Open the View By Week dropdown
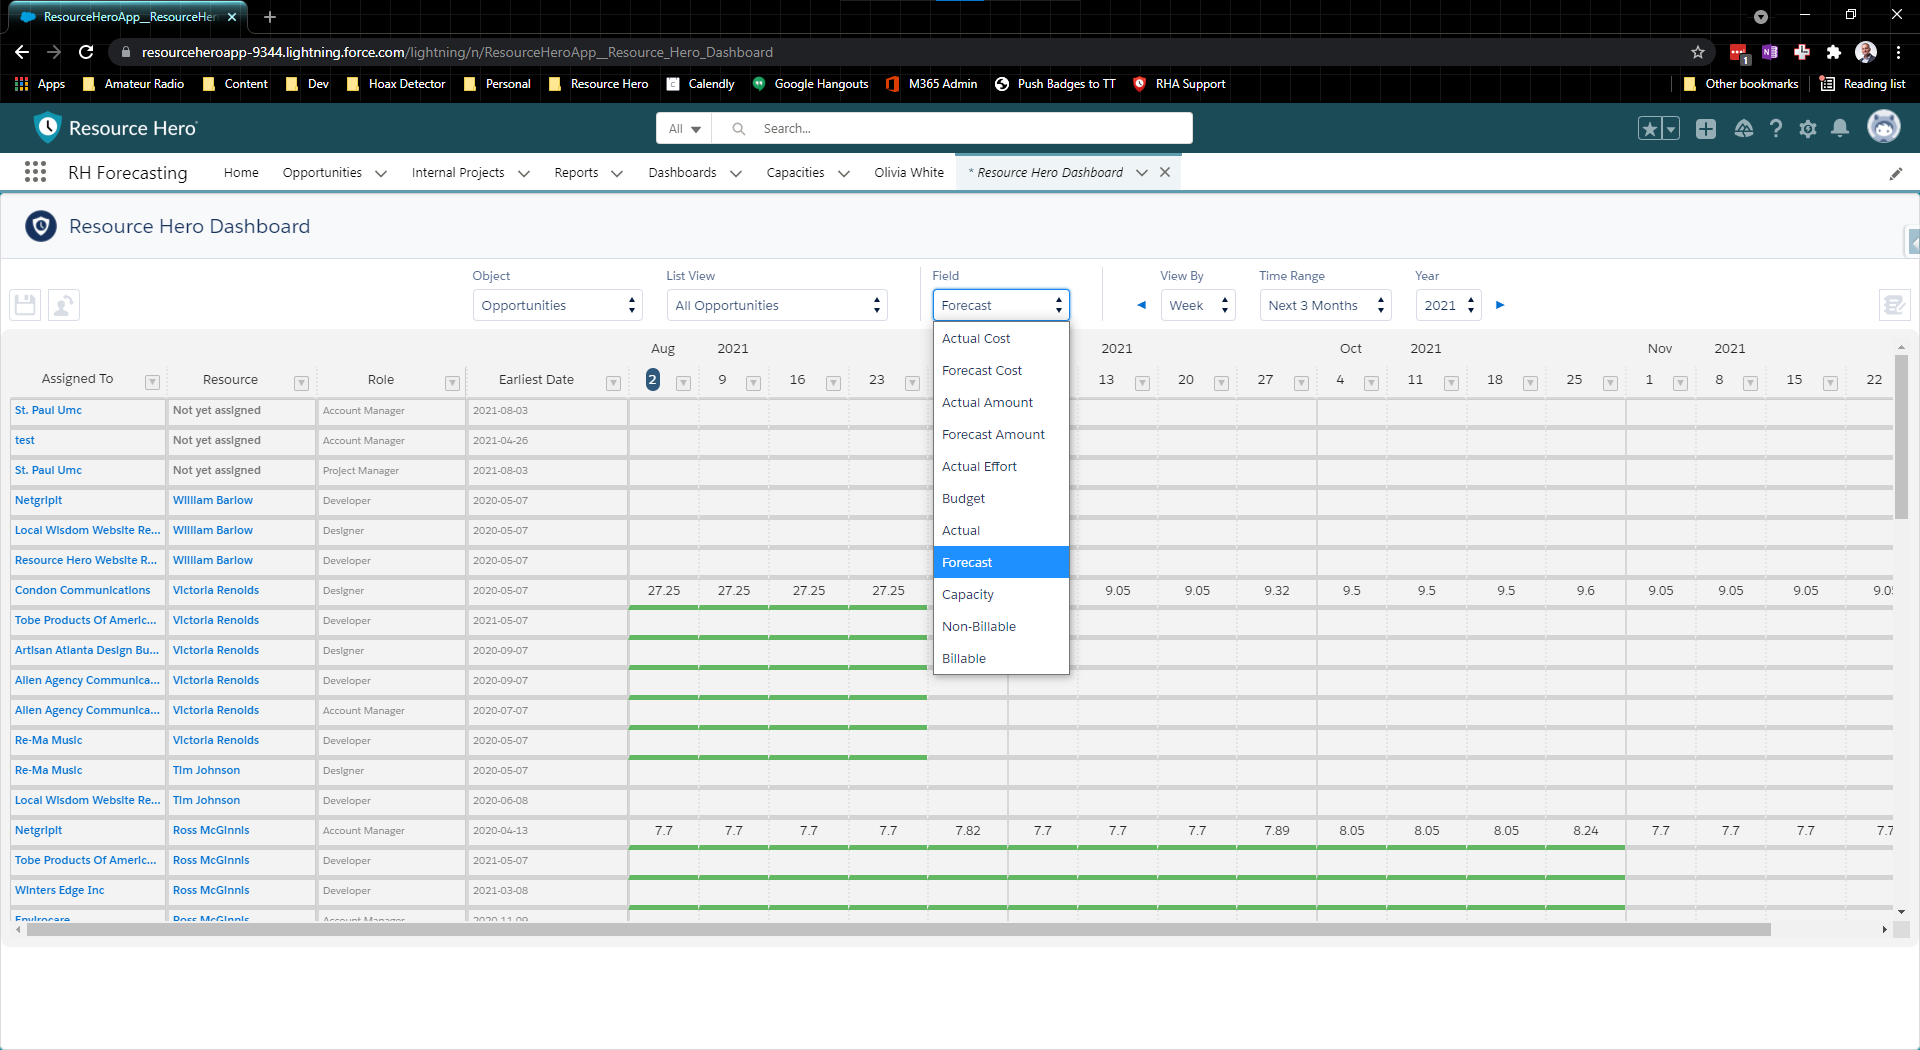Image resolution: width=1920 pixels, height=1050 pixels. [x=1198, y=305]
